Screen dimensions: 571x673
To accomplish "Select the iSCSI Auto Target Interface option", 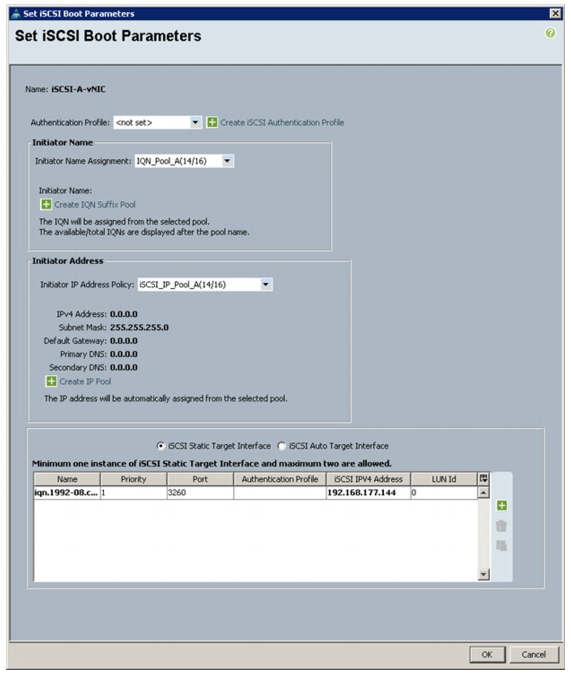I will point(281,446).
